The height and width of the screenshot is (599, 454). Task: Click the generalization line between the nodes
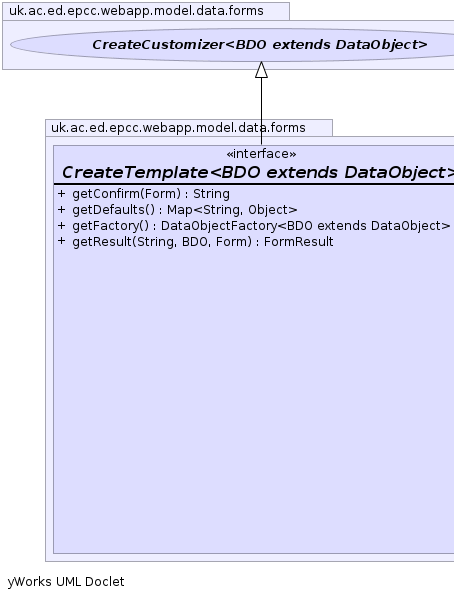pyautogui.click(x=261, y=111)
